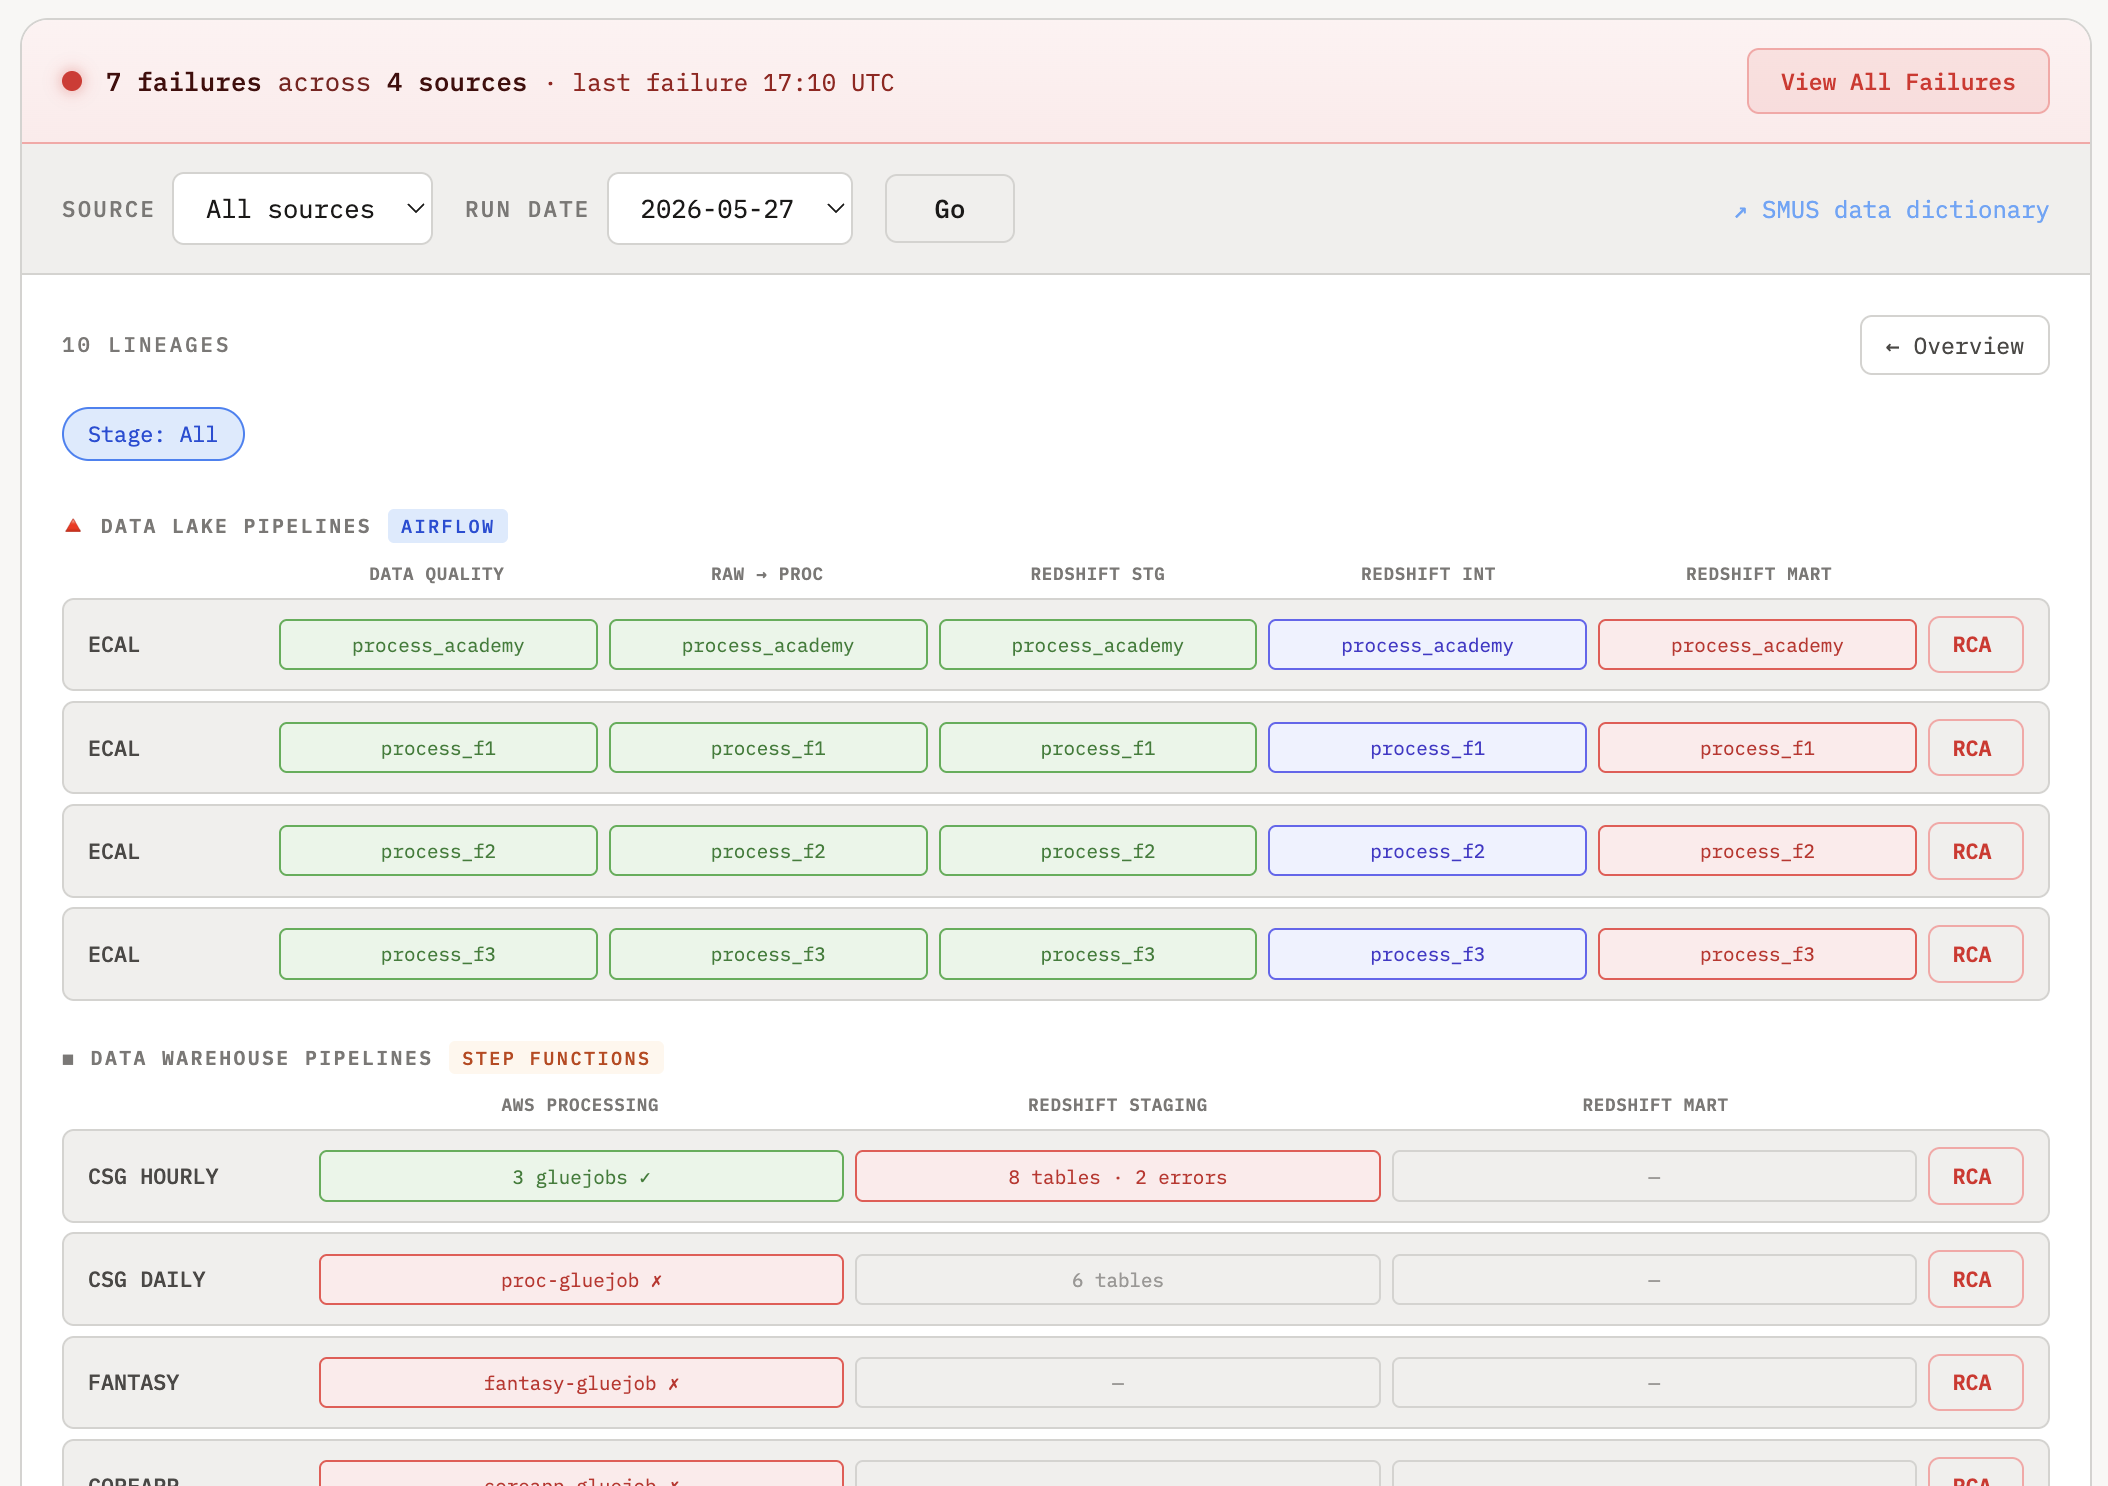Open the SMUS data dictionary link
The image size is (2108, 1486).
(x=1891, y=210)
